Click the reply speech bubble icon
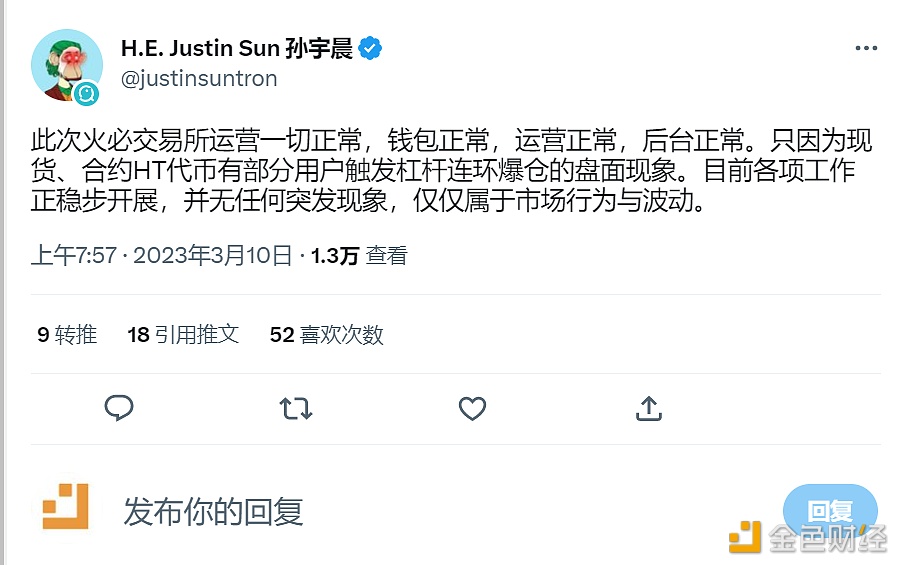Viewport: 899px width, 565px height. (x=119, y=408)
